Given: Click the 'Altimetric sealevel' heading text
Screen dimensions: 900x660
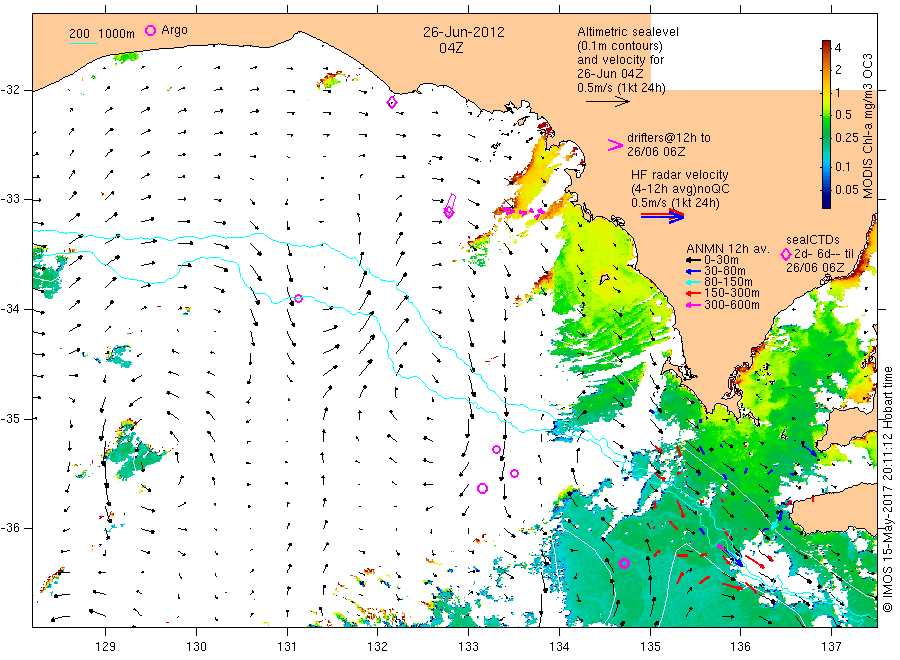Looking at the screenshot, I should 628,32.
